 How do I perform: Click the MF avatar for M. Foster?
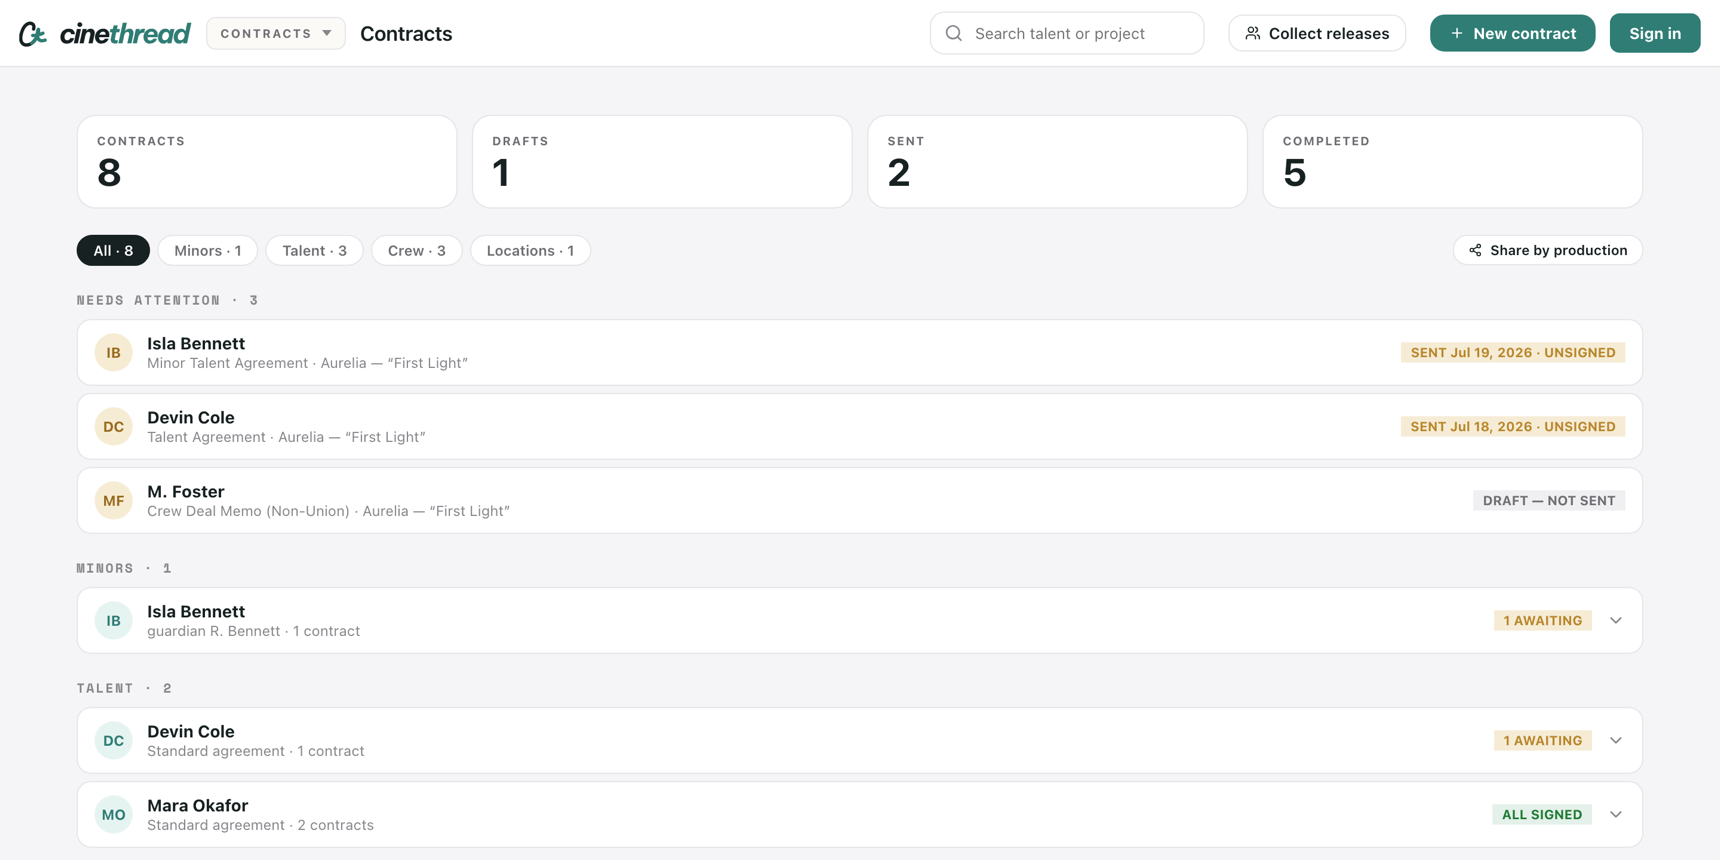click(x=114, y=501)
